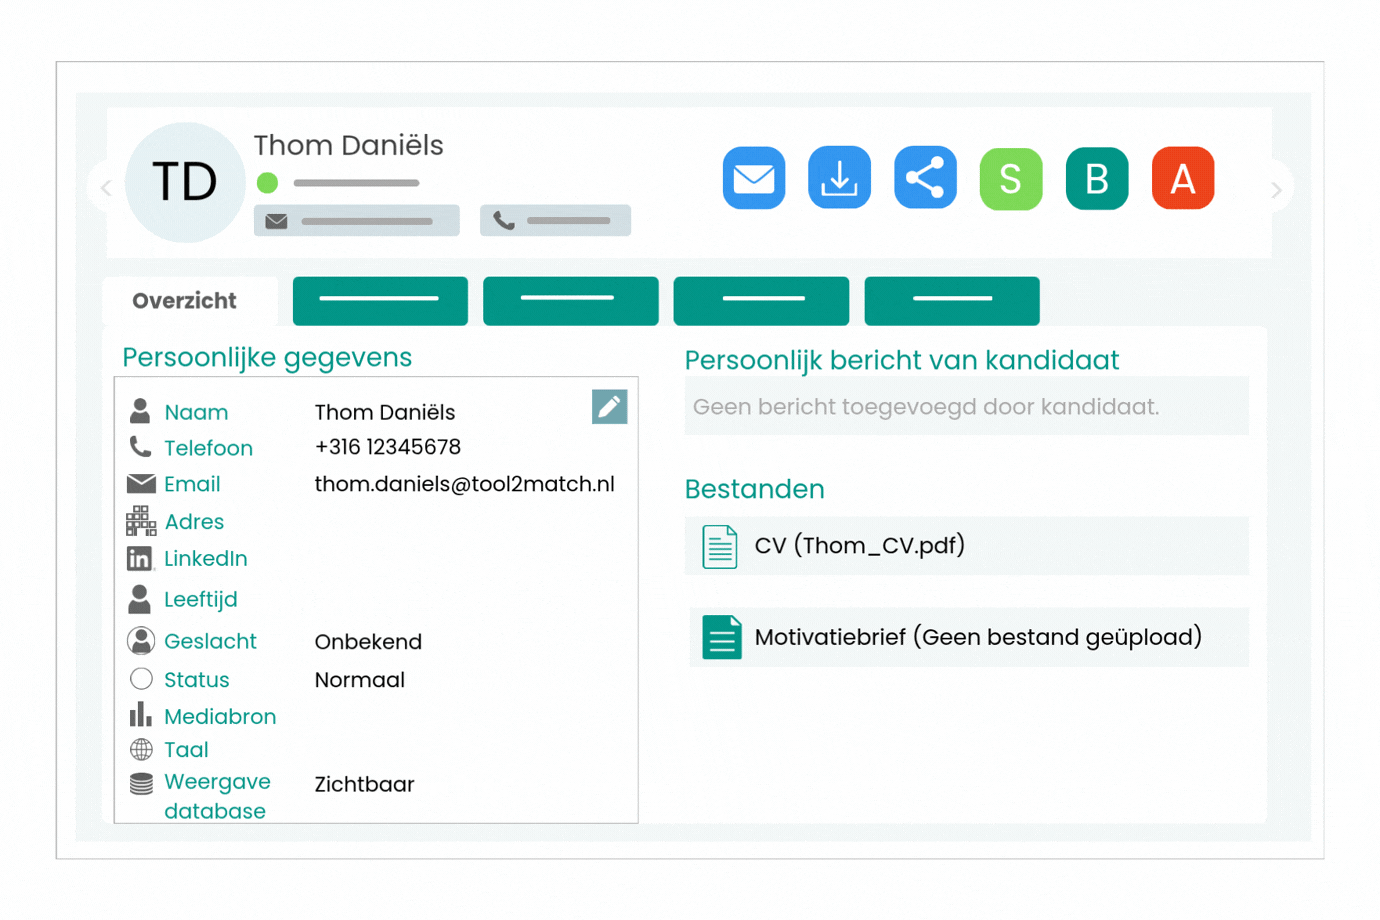The image size is (1380, 920).
Task: Go to next candidate with right chevron
Action: pyautogui.click(x=1276, y=190)
